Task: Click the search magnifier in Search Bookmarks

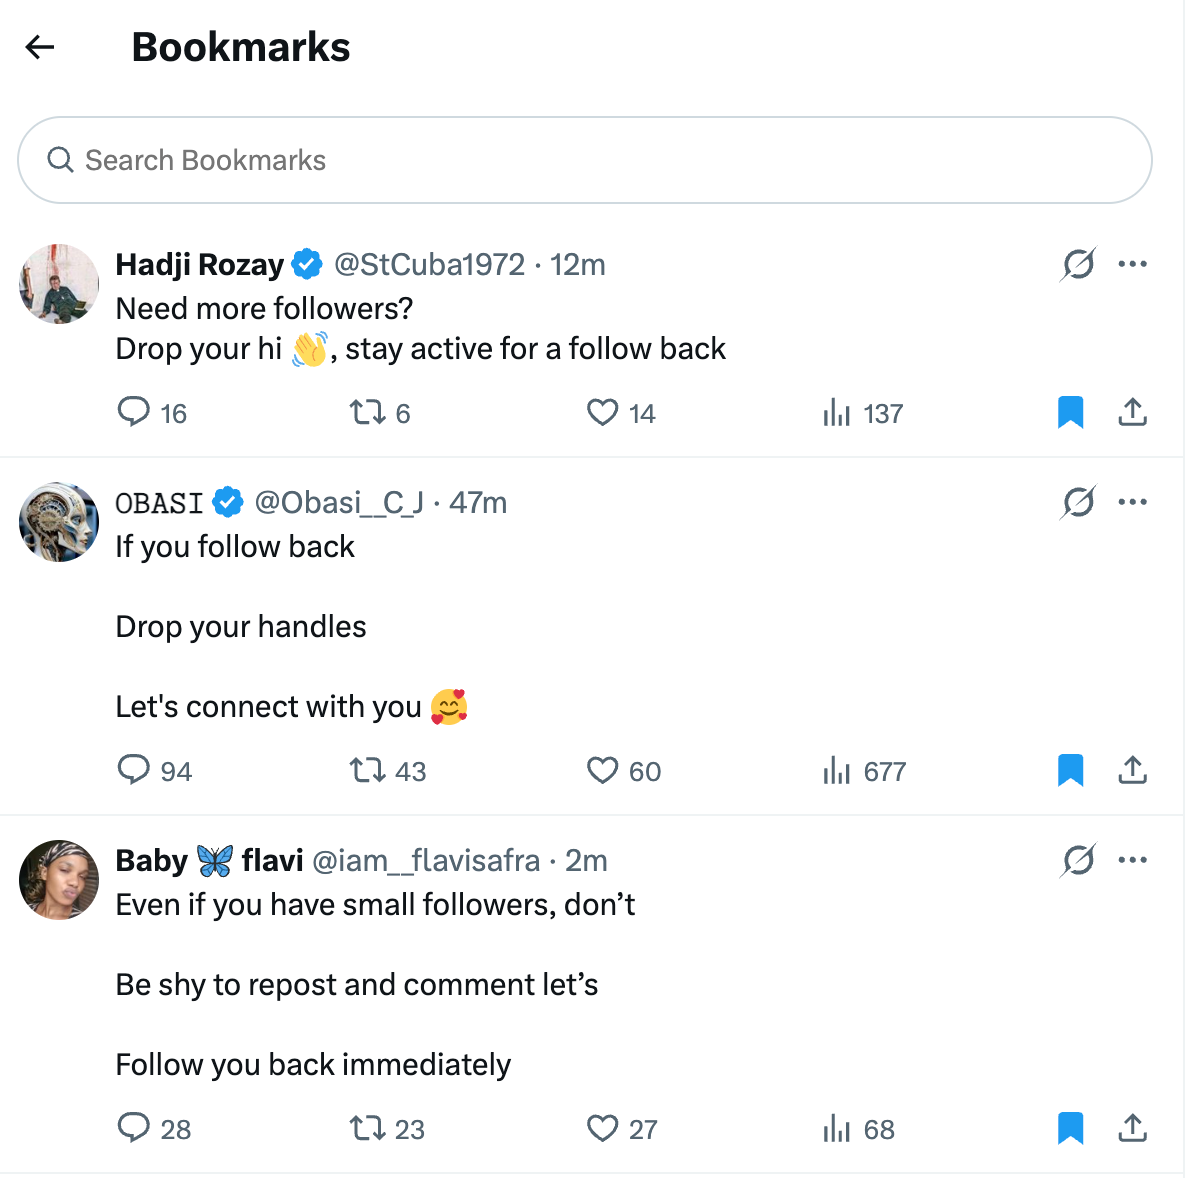Action: [x=60, y=160]
